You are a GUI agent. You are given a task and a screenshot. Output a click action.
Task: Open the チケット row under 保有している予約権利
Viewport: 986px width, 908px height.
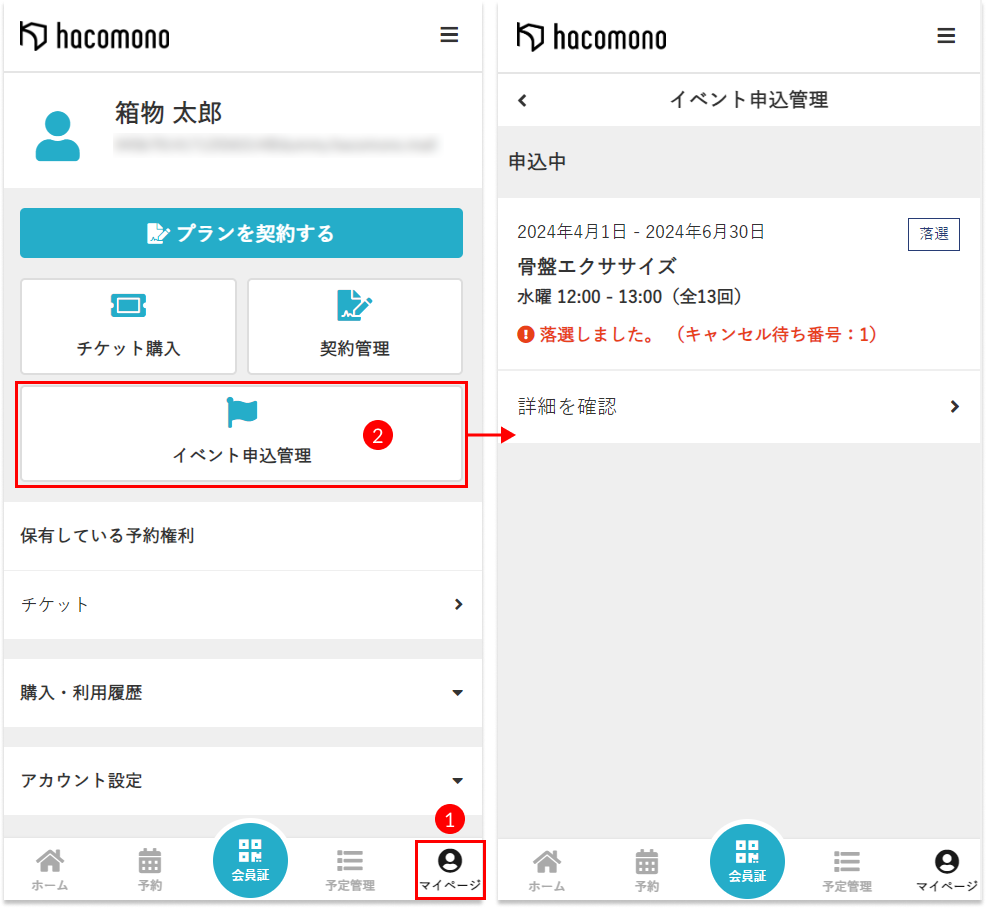click(x=243, y=604)
